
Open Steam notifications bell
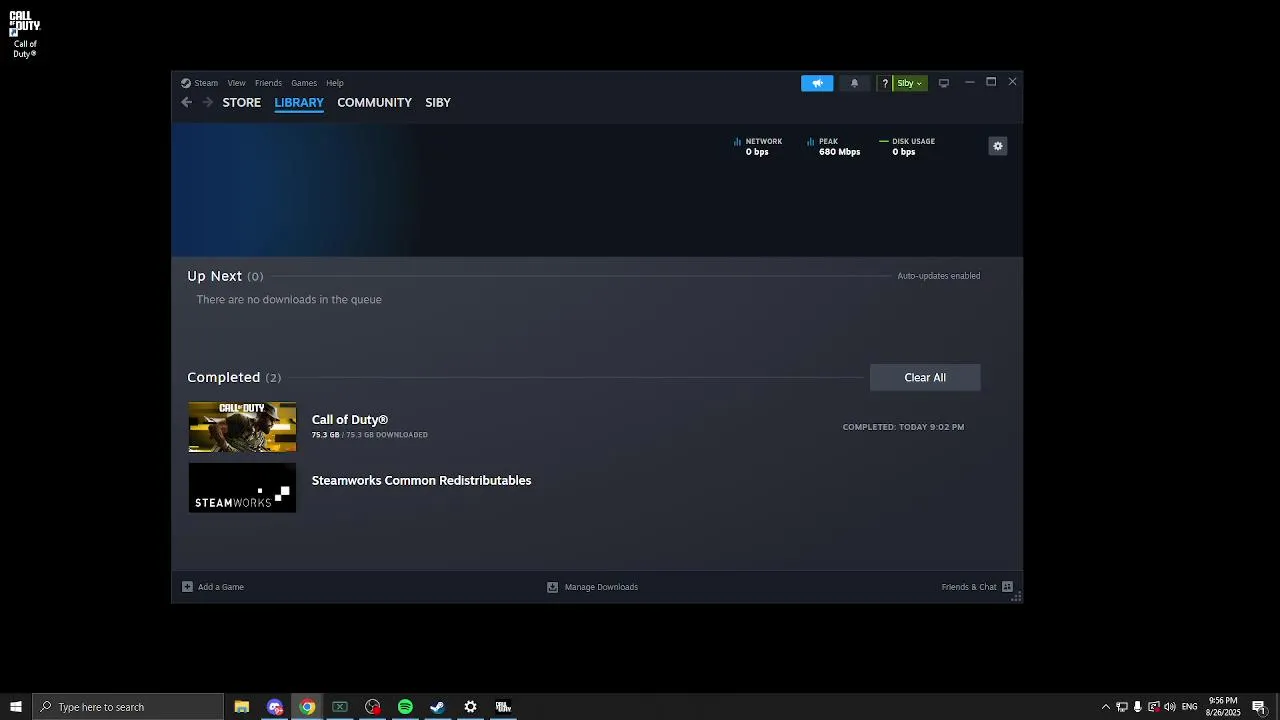[x=854, y=83]
